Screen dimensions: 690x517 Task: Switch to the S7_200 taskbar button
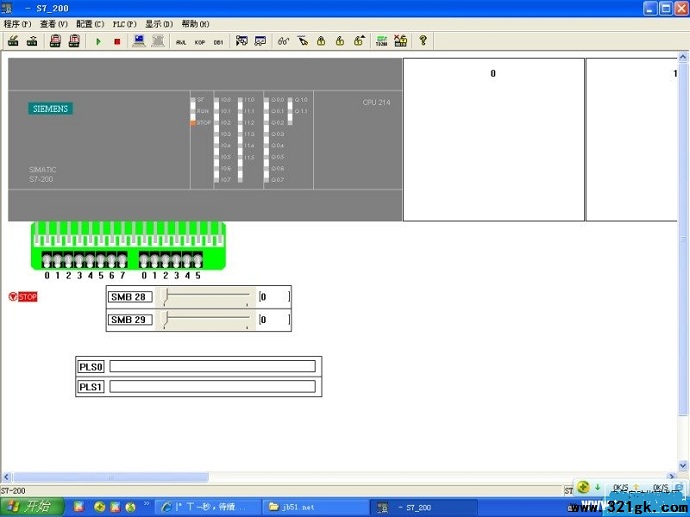[423, 507]
